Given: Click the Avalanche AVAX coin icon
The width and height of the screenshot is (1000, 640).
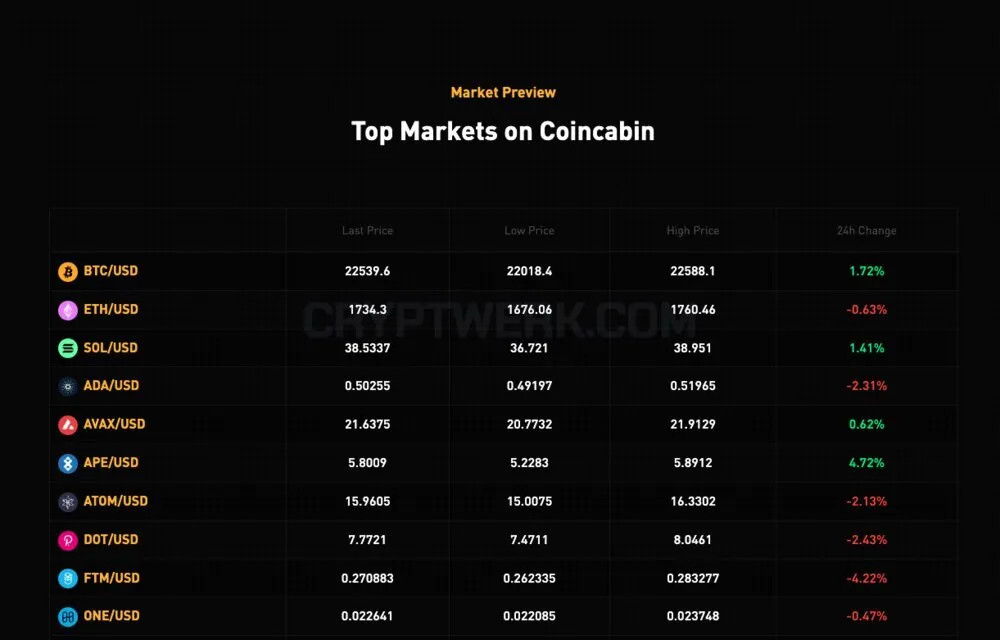Looking at the screenshot, I should click(x=68, y=425).
